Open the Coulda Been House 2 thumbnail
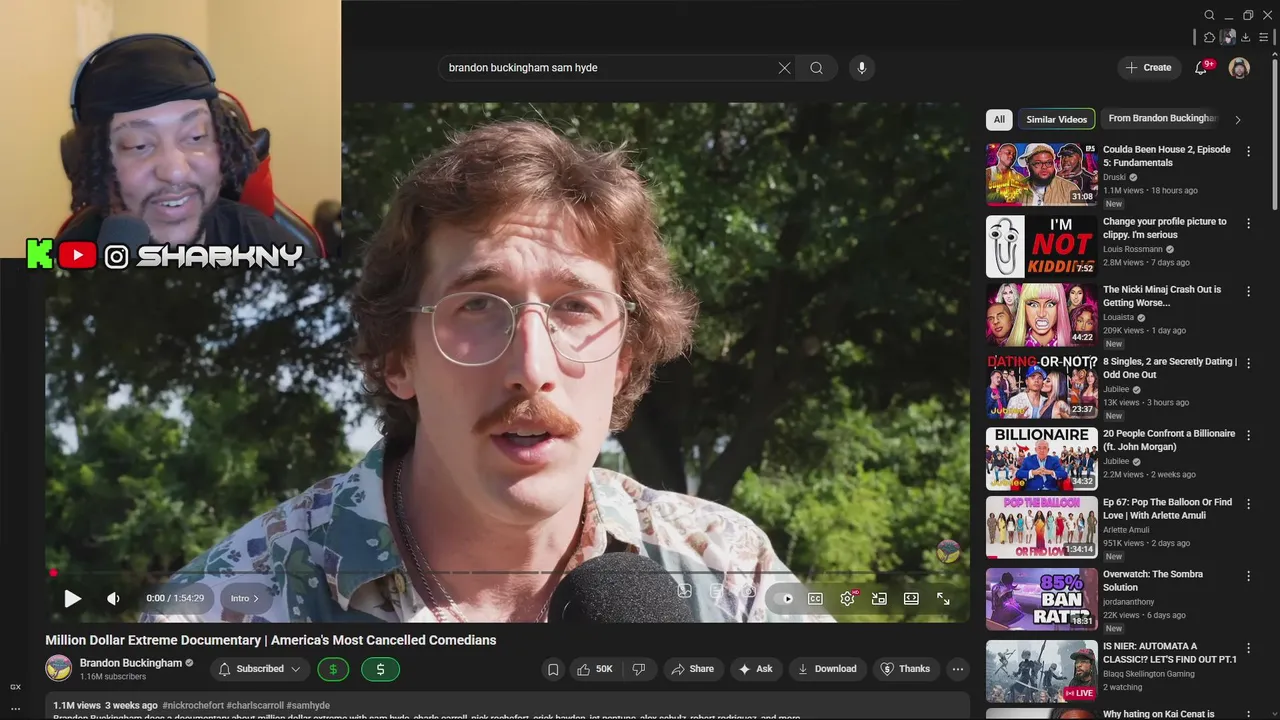This screenshot has height=720, width=1280. pos(1041,174)
